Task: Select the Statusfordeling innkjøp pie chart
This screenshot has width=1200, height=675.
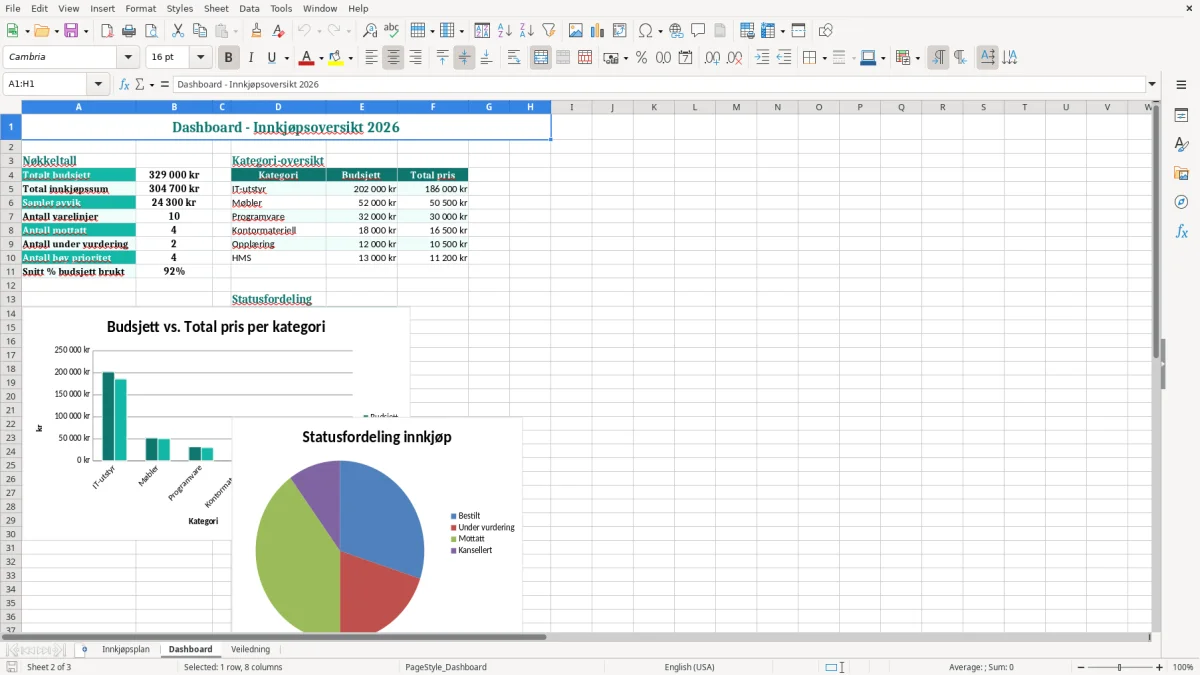Action: 377,526
